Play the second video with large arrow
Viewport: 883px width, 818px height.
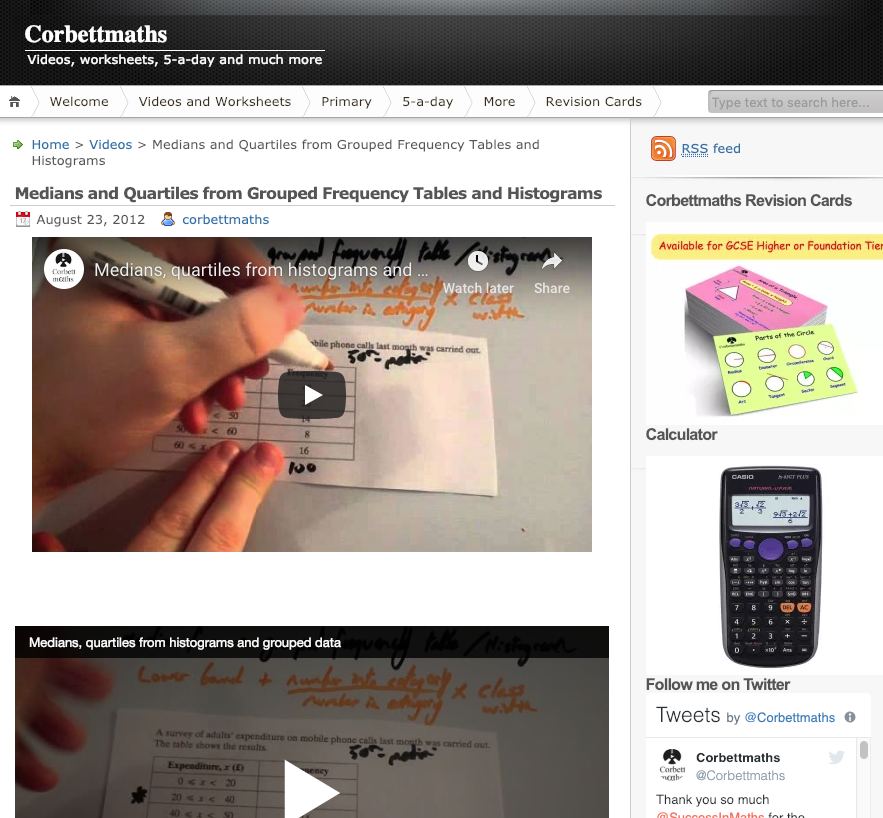click(x=311, y=792)
